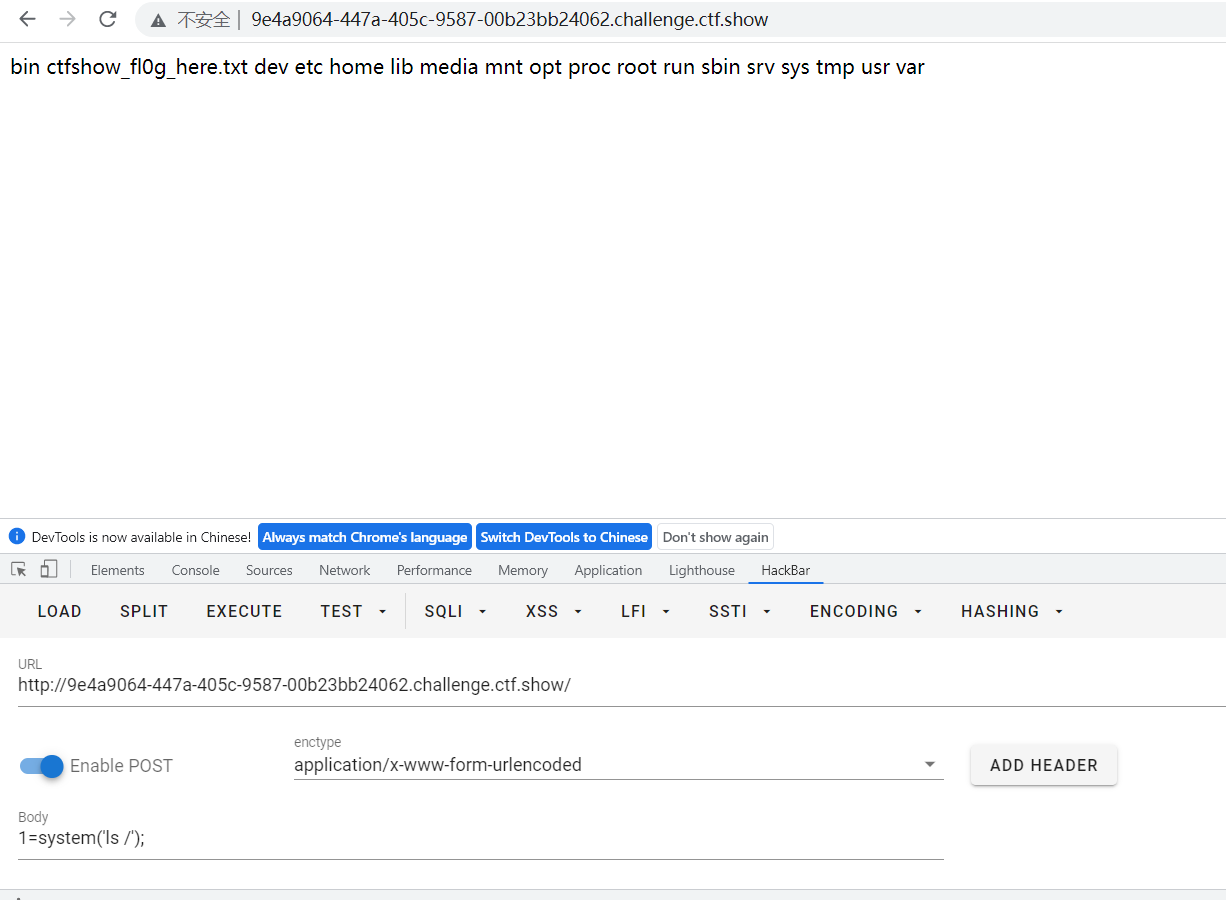
Task: Expand the HASHING dropdown menu
Action: [1012, 611]
